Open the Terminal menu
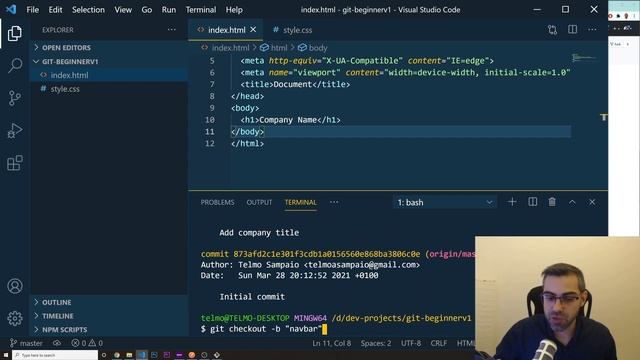The height and width of the screenshot is (360, 640). (x=201, y=9)
